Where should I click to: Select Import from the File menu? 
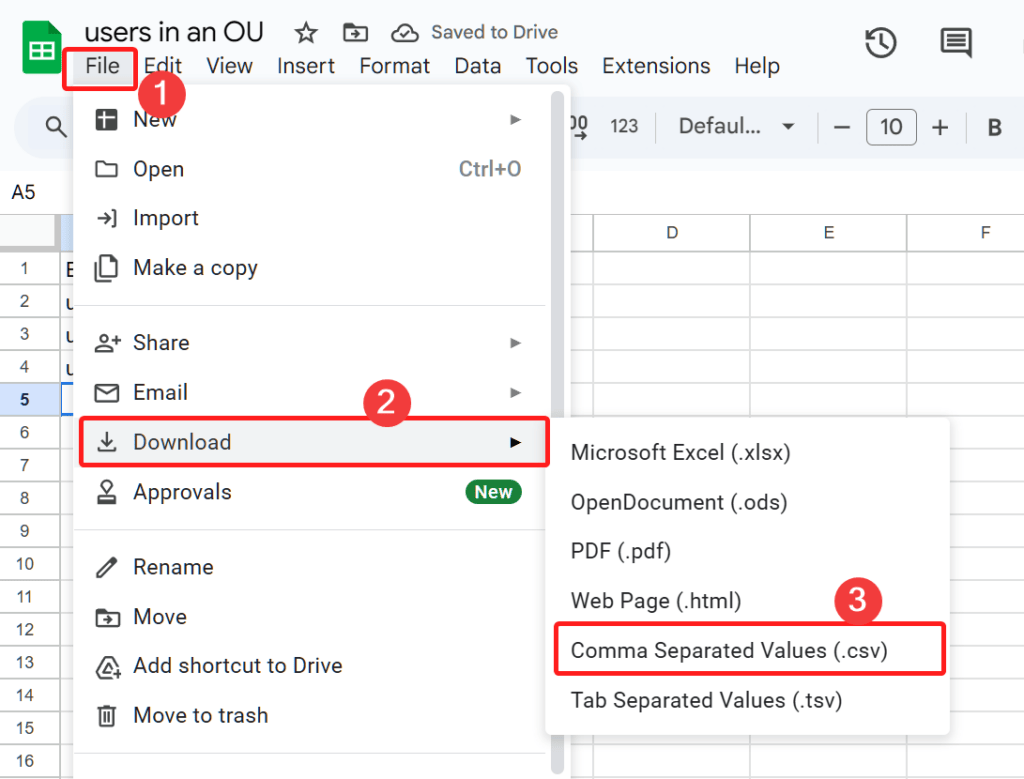(x=165, y=218)
